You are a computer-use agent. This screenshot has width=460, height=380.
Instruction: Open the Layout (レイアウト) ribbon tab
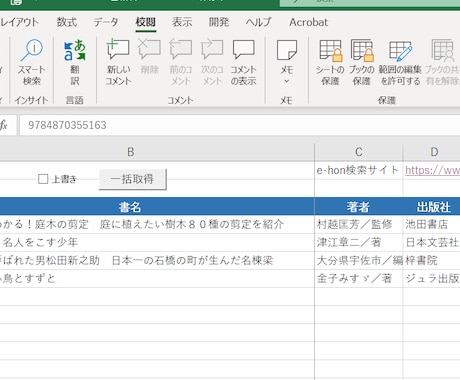(x=19, y=22)
